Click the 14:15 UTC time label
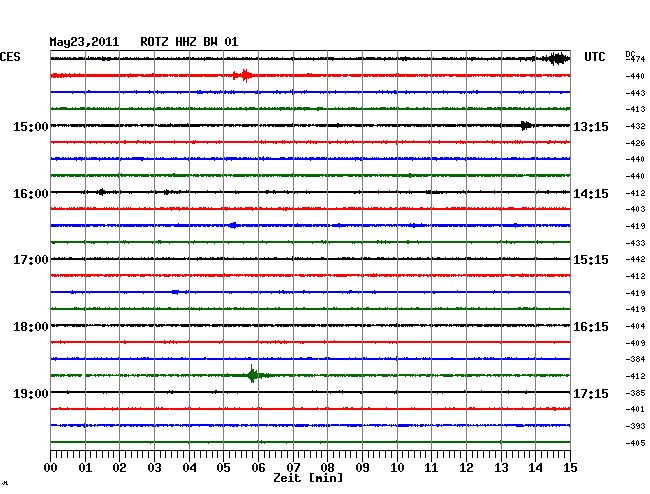The height and width of the screenshot is (494, 650). click(591, 194)
